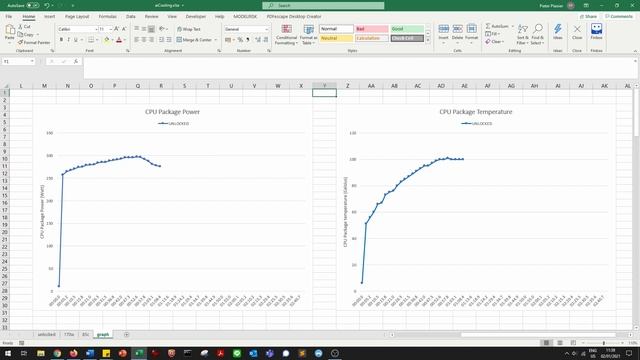Expand the AutoSum dropdown arrow
This screenshot has height=360, width=640.
point(513,26)
